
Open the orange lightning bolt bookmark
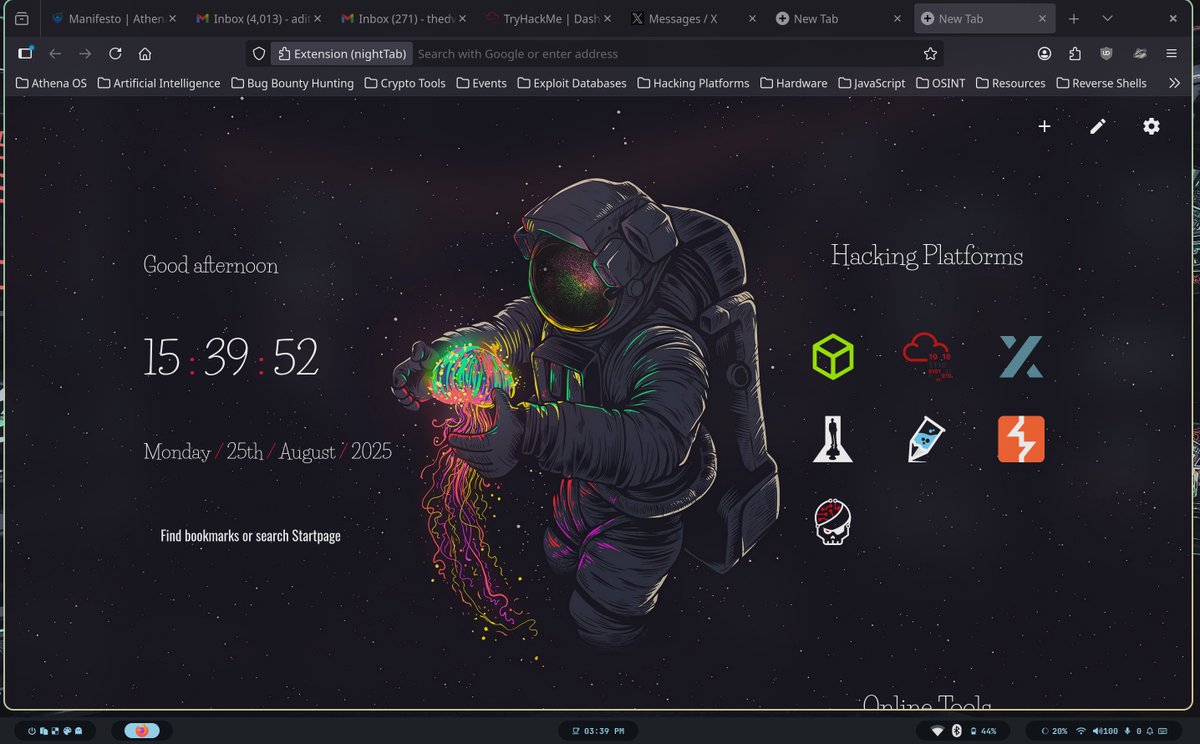(1021, 439)
